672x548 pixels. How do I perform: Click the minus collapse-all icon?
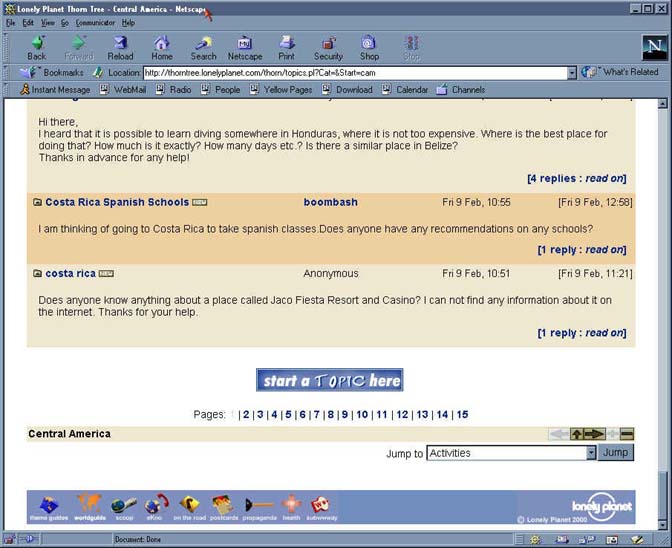[627, 434]
